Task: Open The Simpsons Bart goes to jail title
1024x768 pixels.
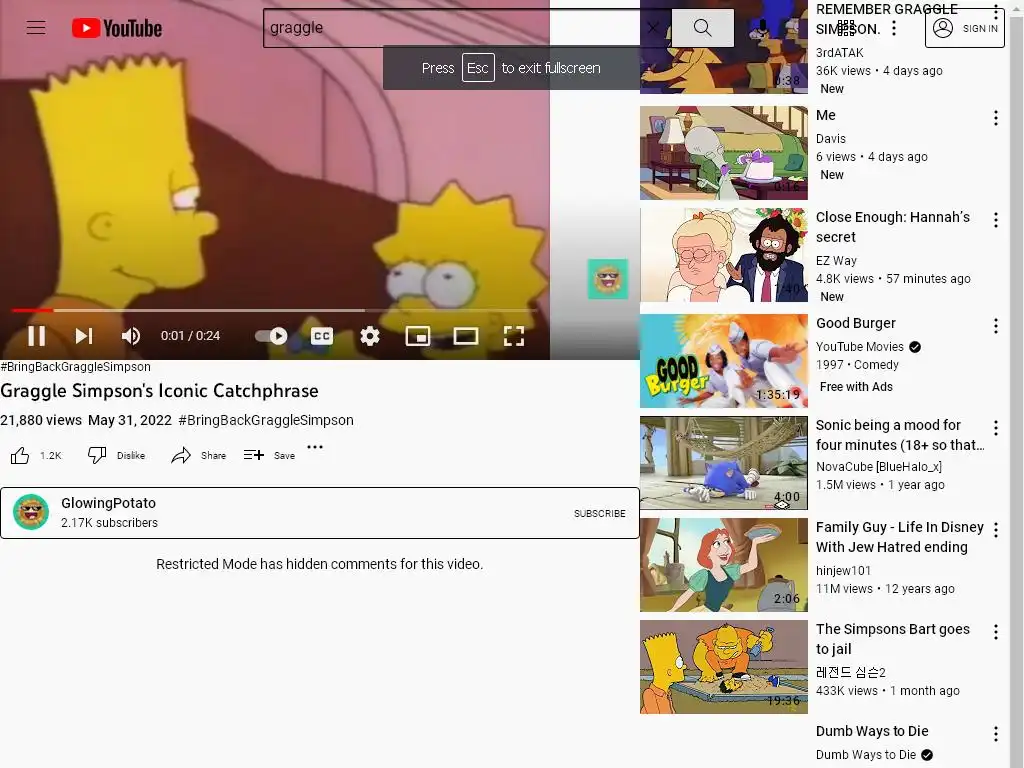Action: pos(893,639)
